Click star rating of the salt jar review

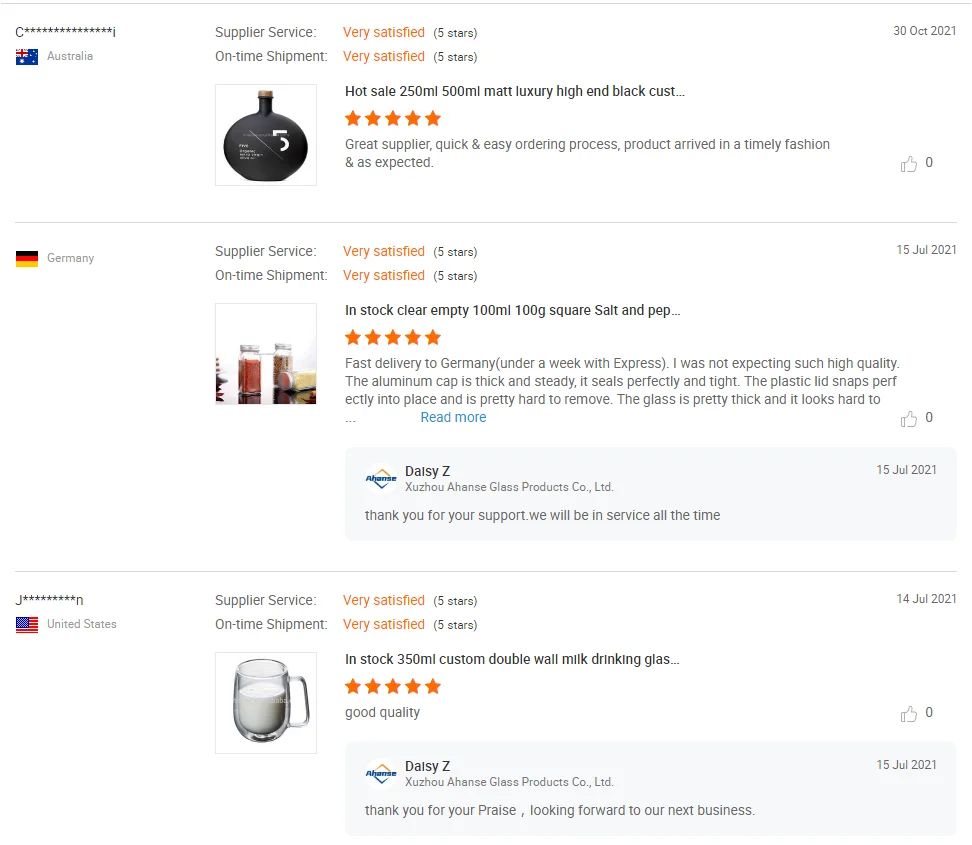tap(393, 338)
